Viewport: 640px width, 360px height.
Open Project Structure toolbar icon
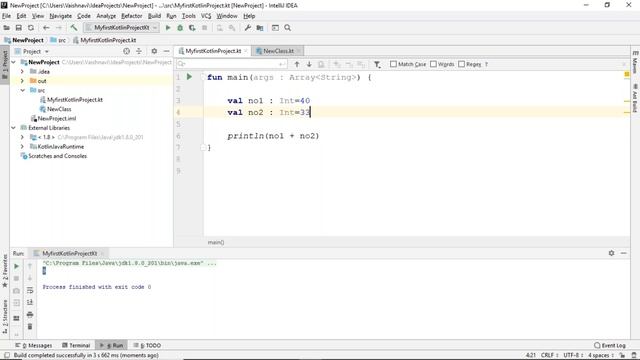coord(260,28)
